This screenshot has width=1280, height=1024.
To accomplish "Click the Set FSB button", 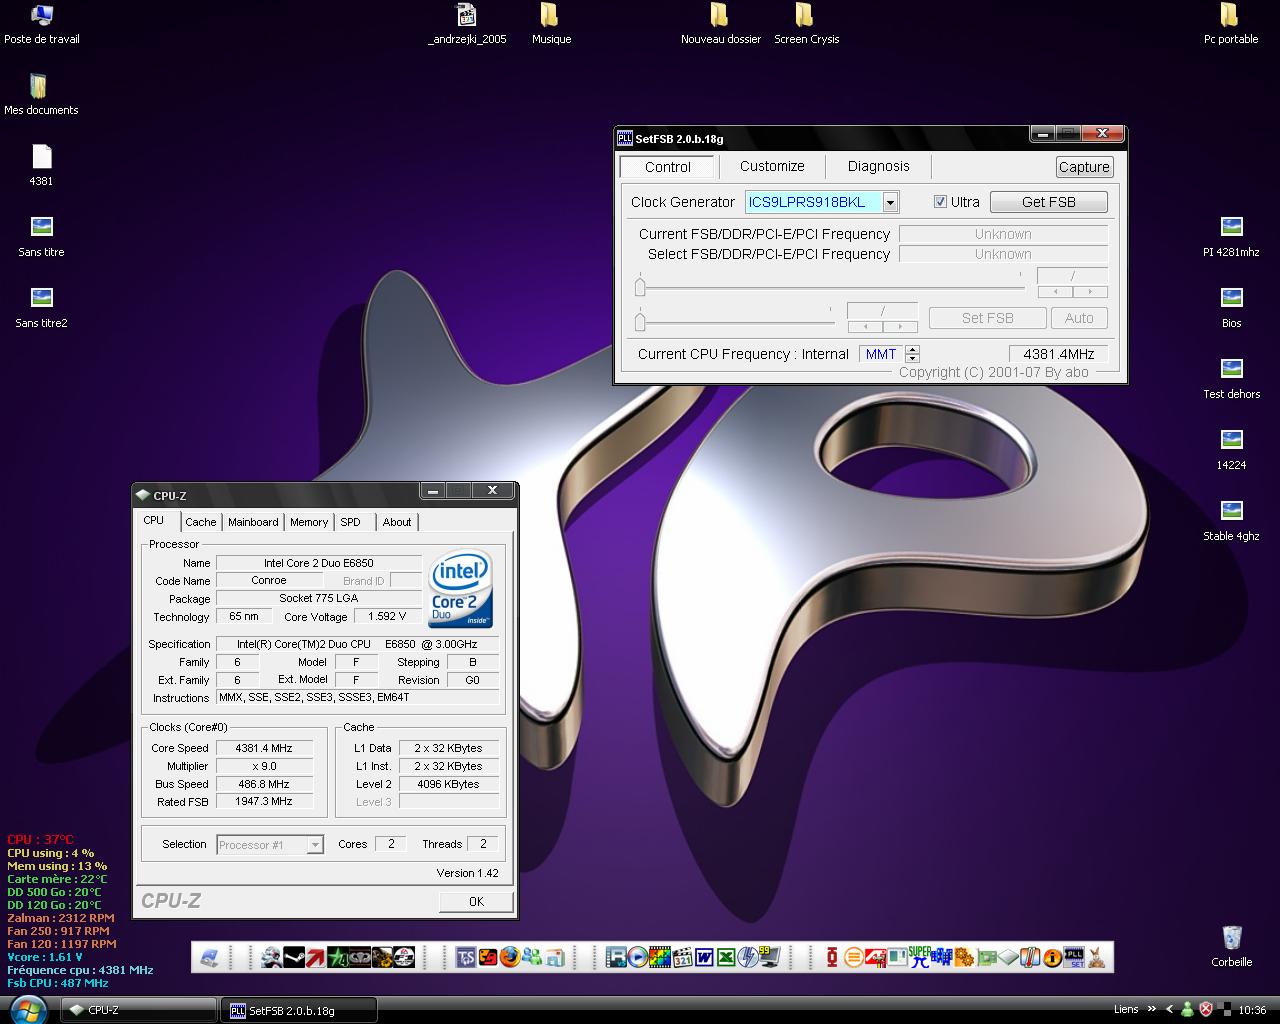I will (987, 318).
